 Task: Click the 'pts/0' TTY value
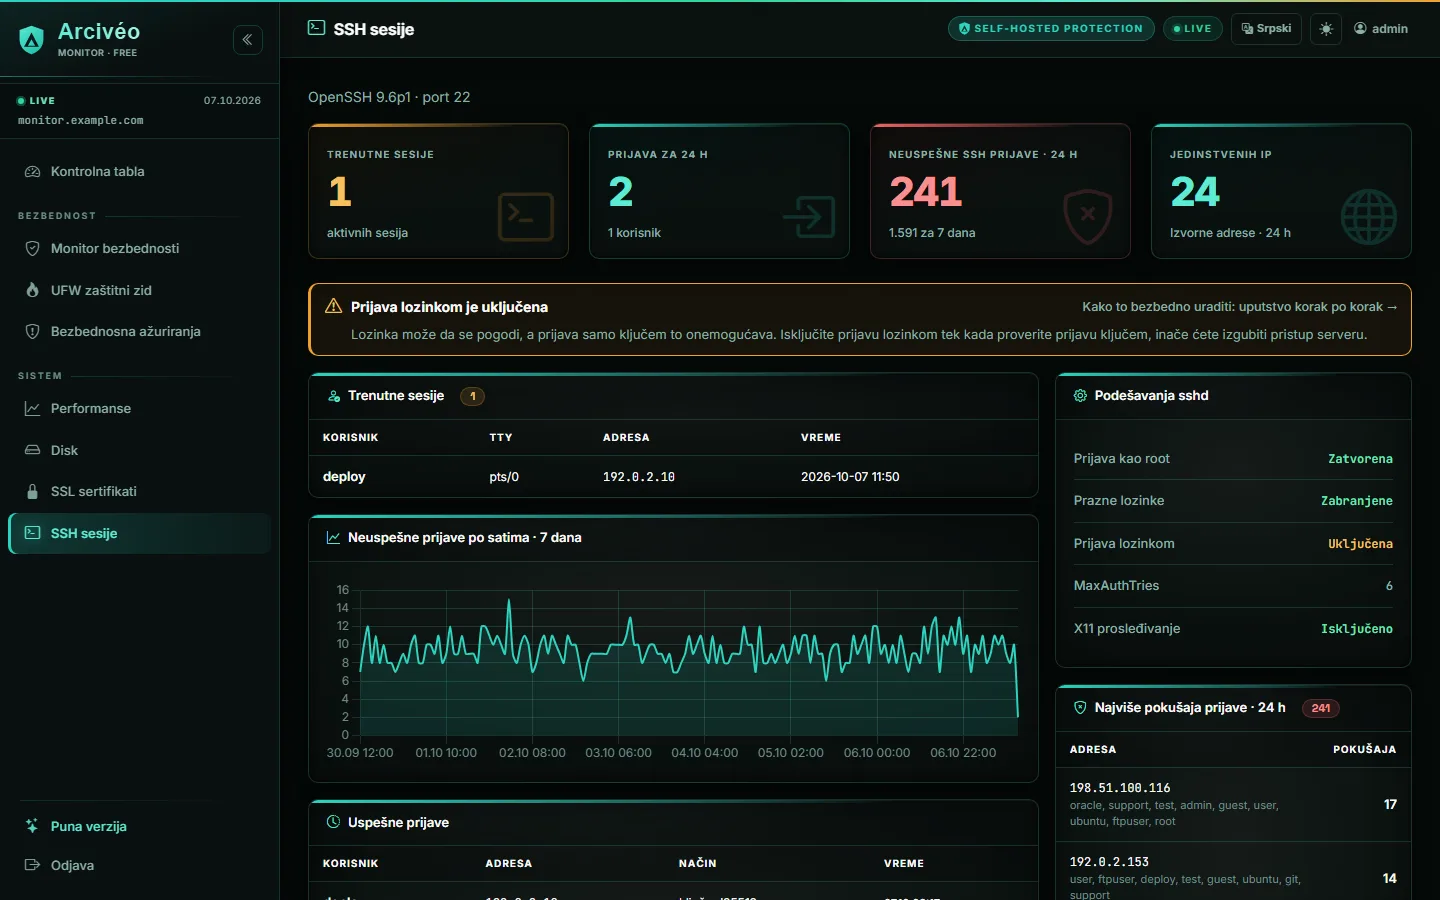click(504, 477)
